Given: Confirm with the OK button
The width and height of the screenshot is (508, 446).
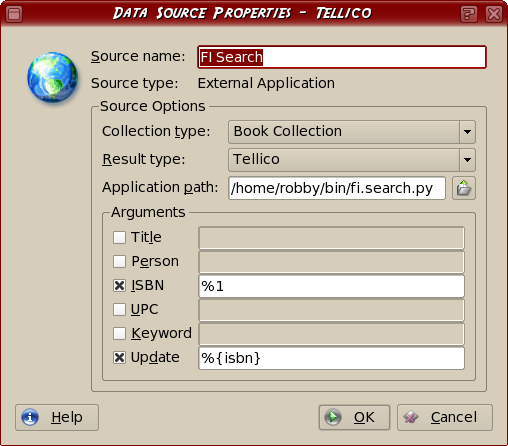Looking at the screenshot, I should (x=354, y=417).
